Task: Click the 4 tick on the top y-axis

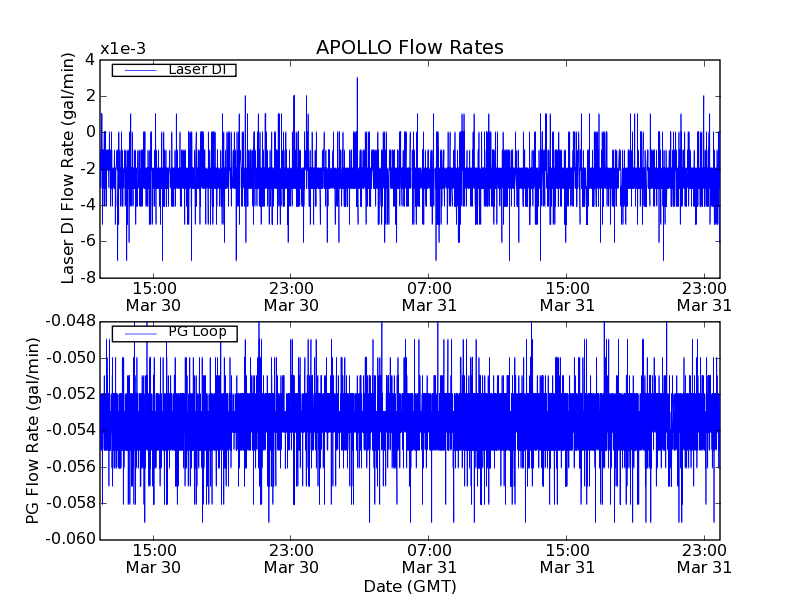Action: point(89,59)
